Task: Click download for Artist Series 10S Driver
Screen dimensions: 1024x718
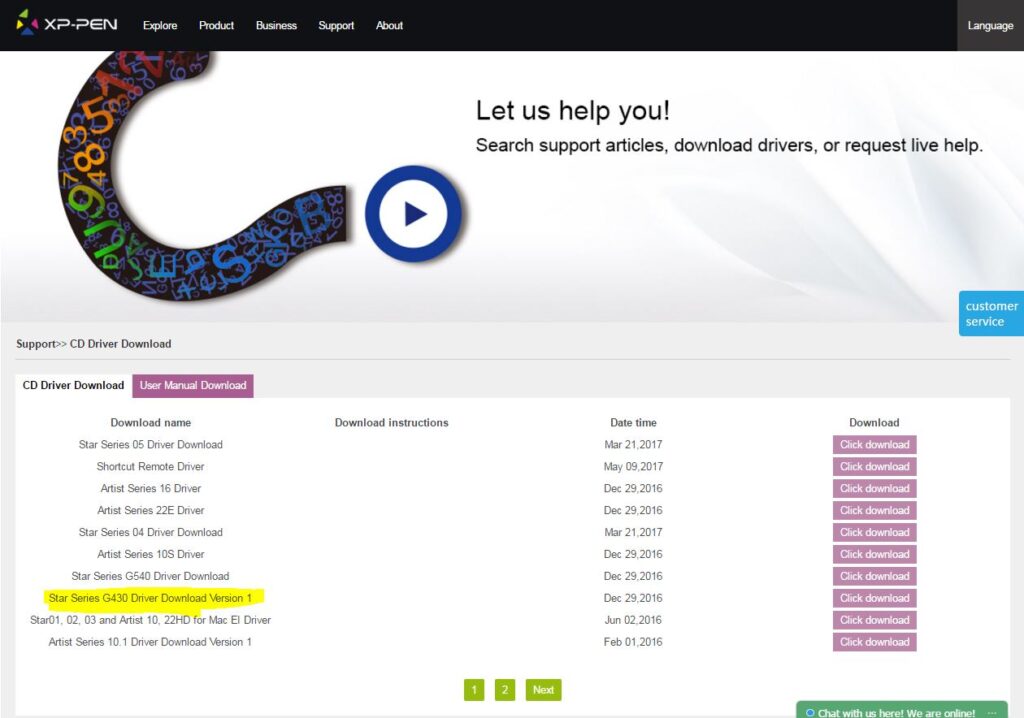Action: coord(874,554)
